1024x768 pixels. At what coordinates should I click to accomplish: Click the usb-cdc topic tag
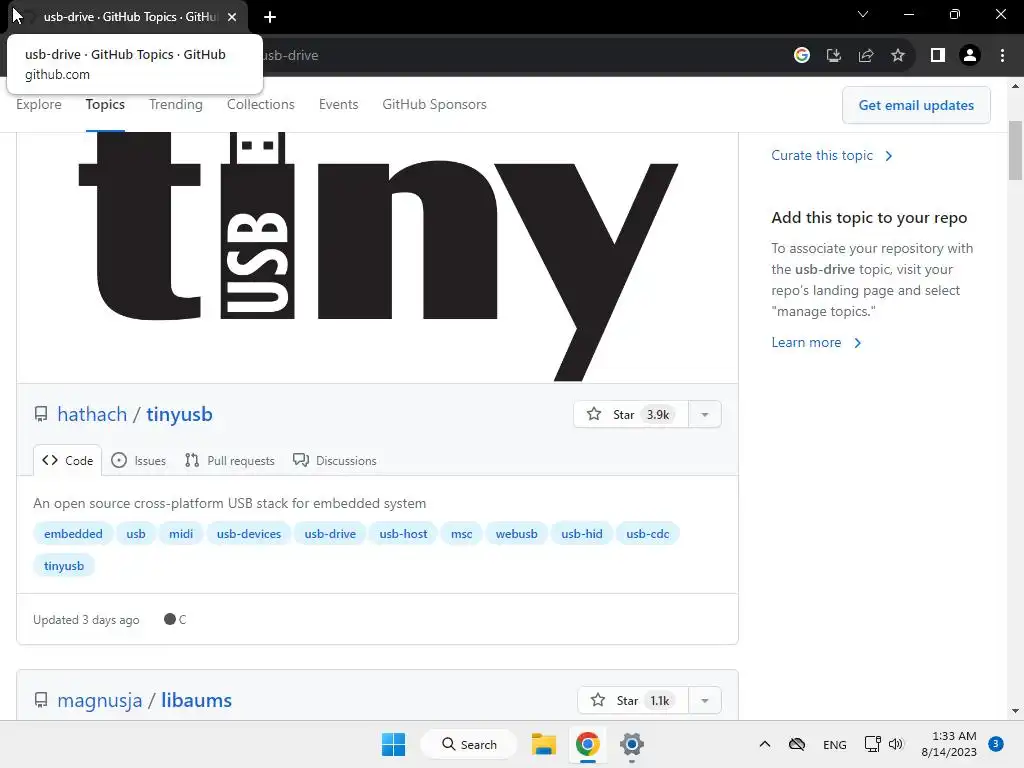(647, 534)
